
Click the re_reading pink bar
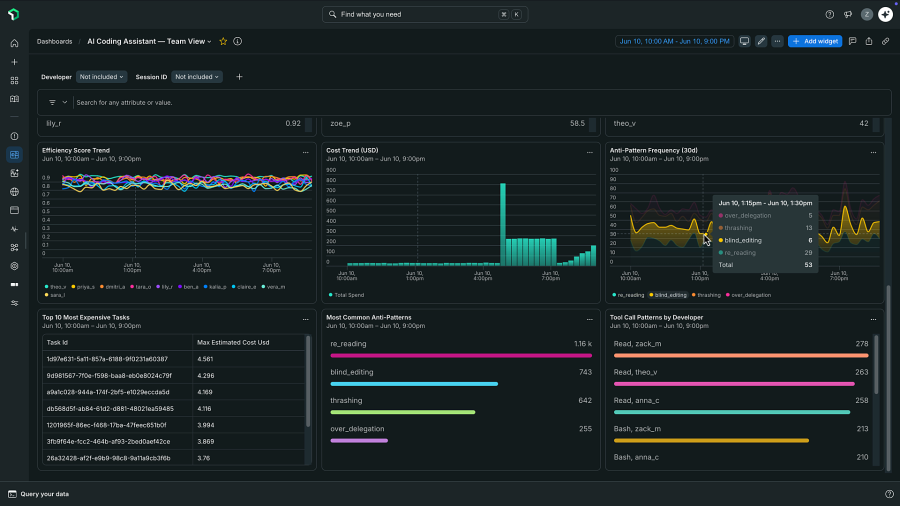[x=461, y=356]
